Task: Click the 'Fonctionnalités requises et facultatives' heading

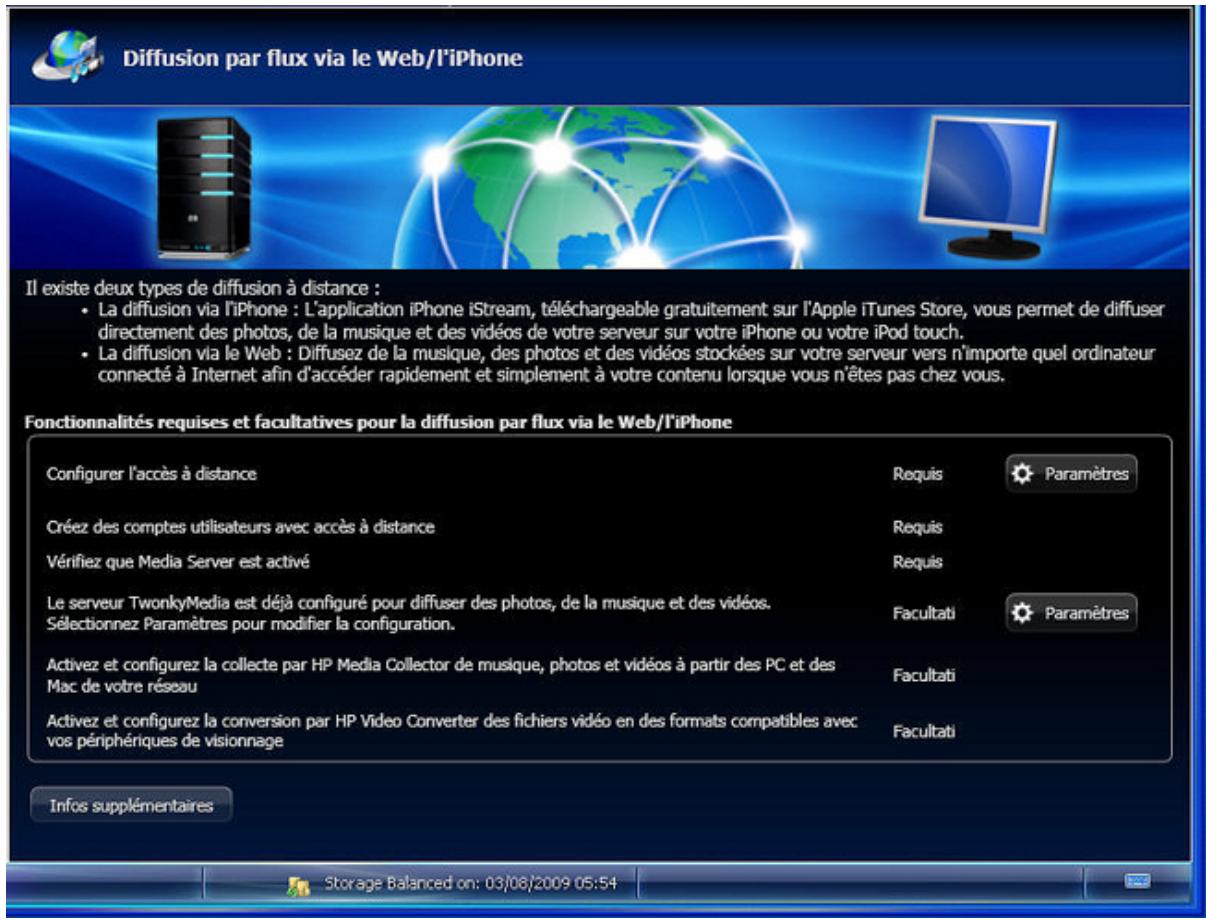Action: (378, 423)
